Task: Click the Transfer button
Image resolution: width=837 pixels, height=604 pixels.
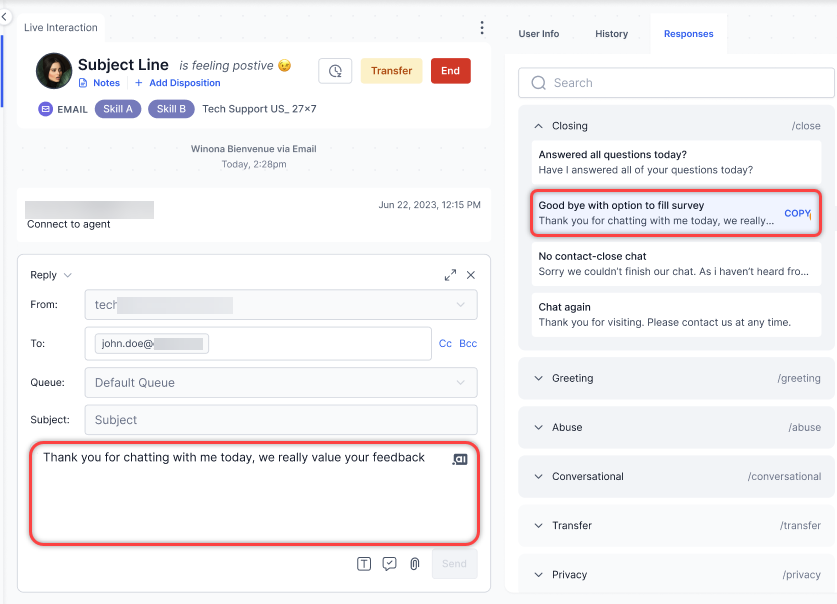Action: pos(391,71)
